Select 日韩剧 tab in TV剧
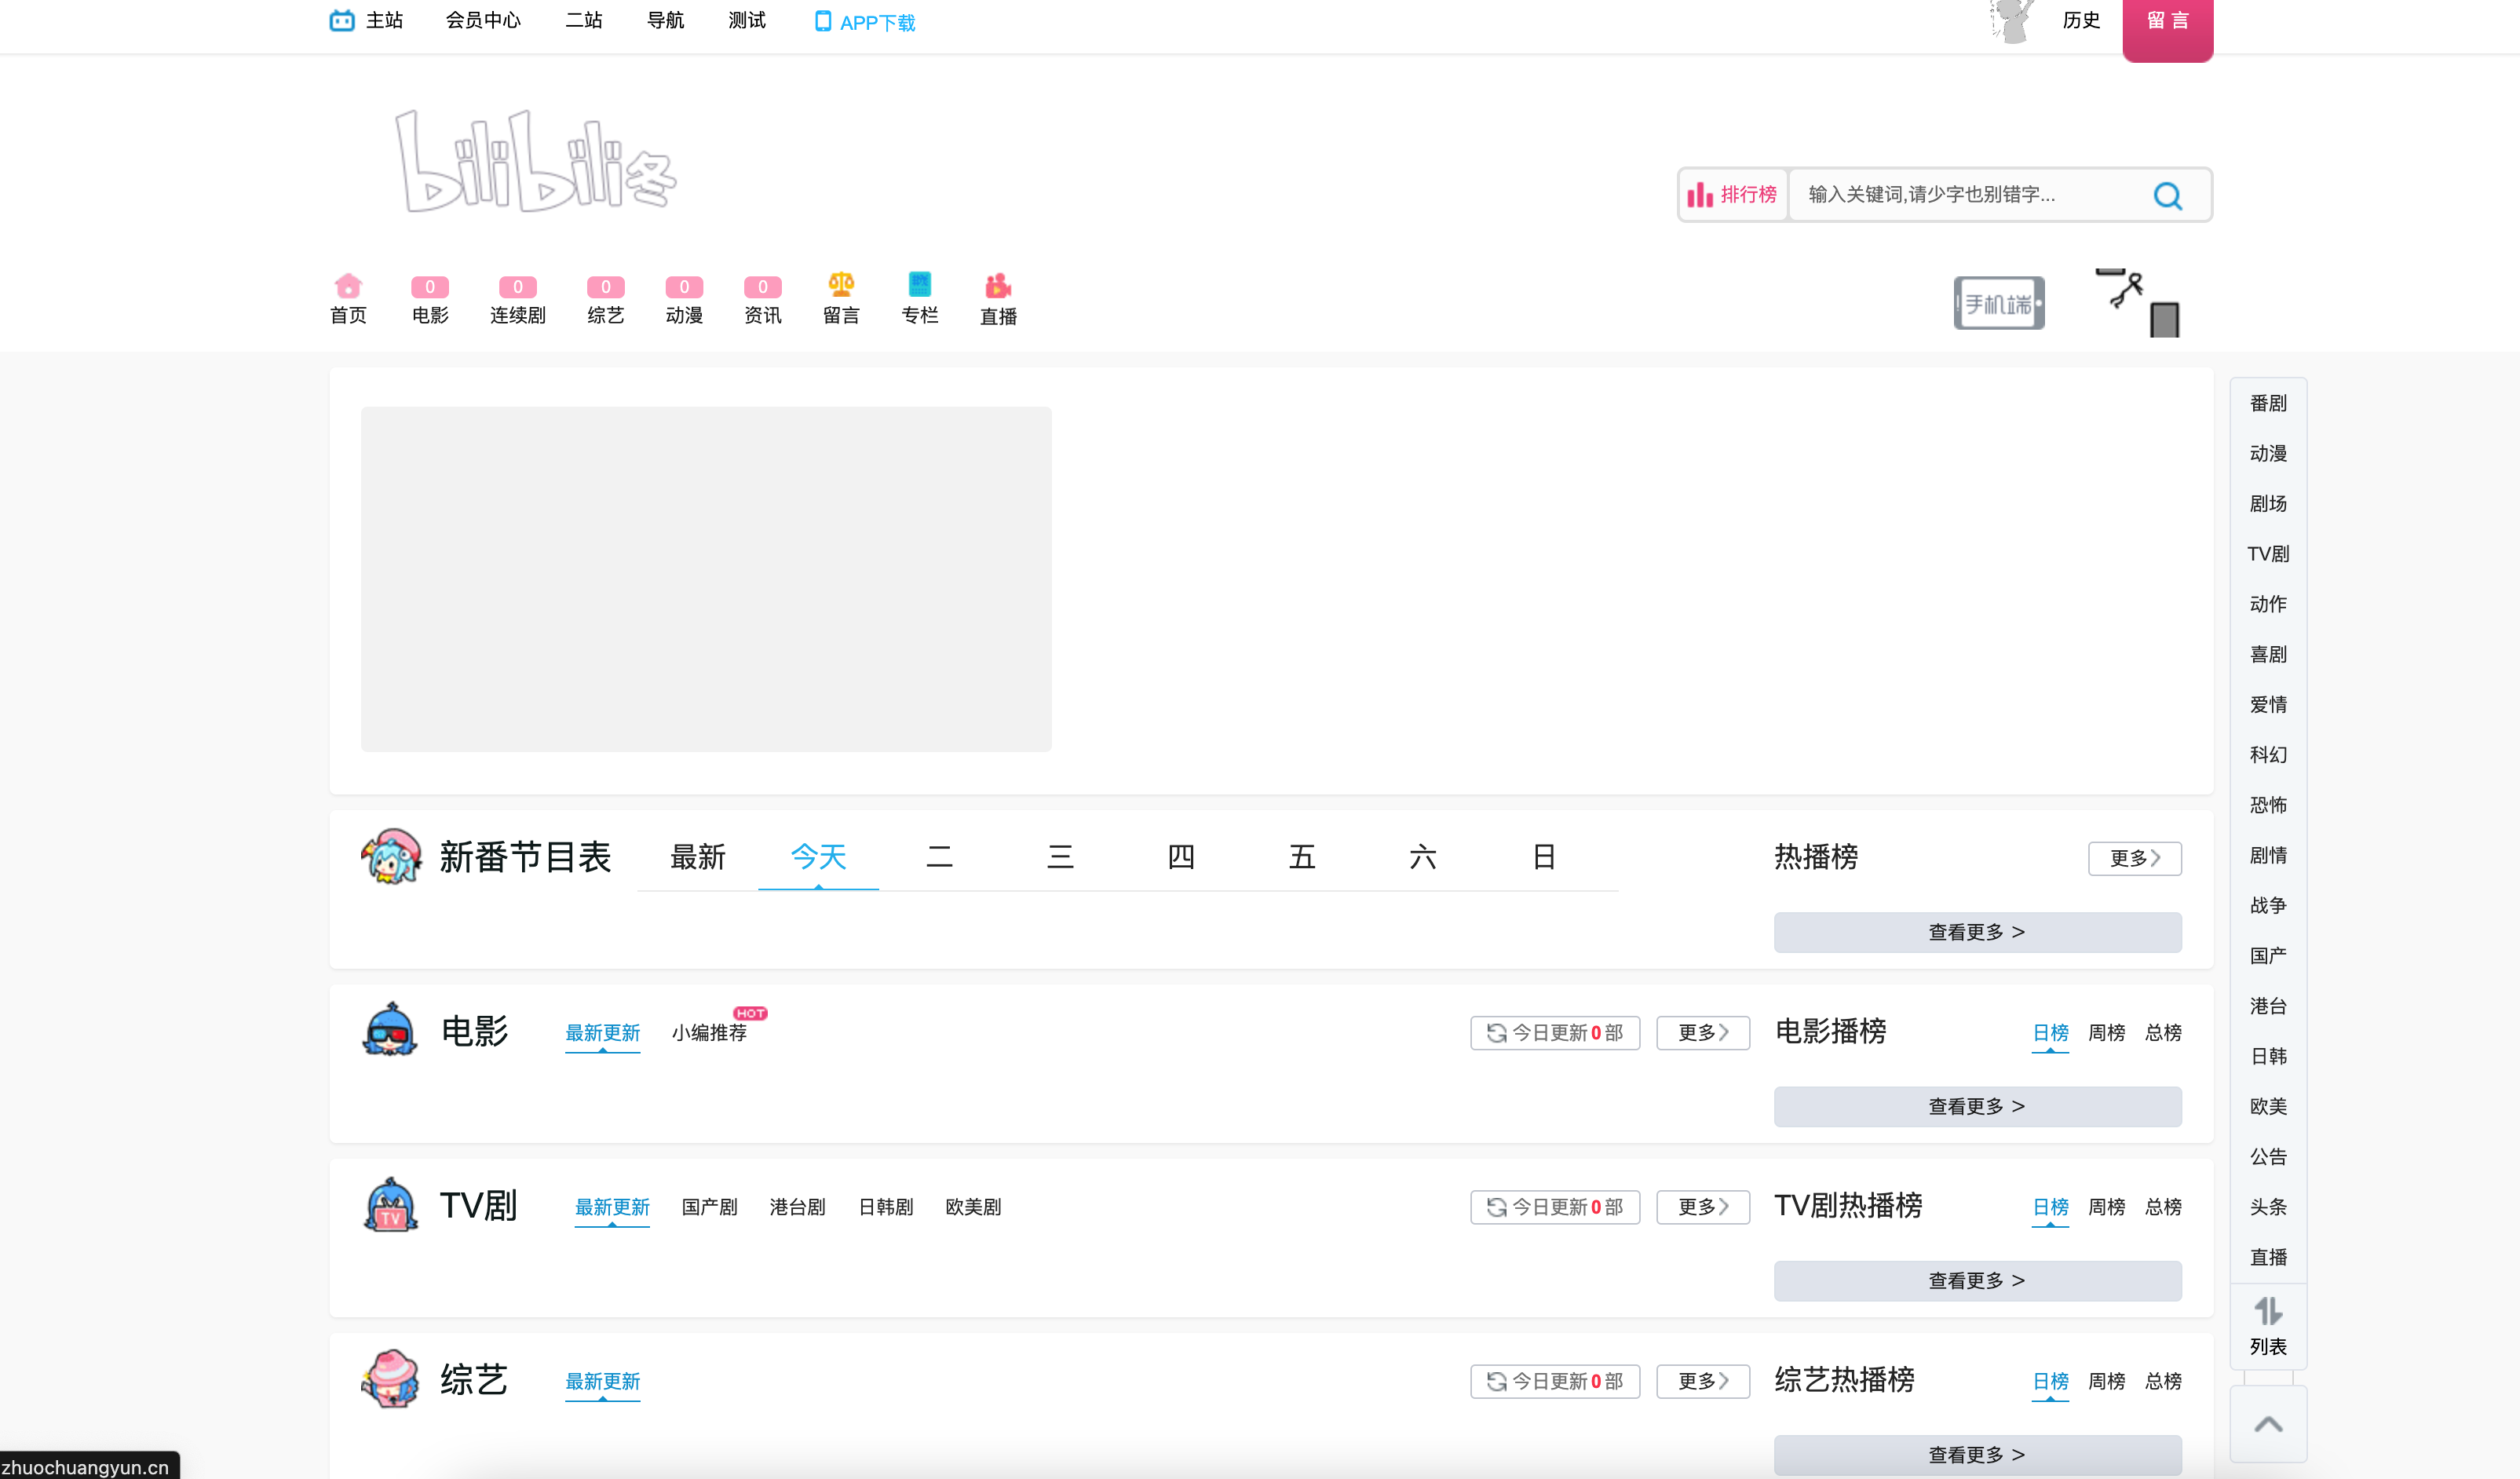Screen dimensions: 2520x1479 click(885, 1207)
